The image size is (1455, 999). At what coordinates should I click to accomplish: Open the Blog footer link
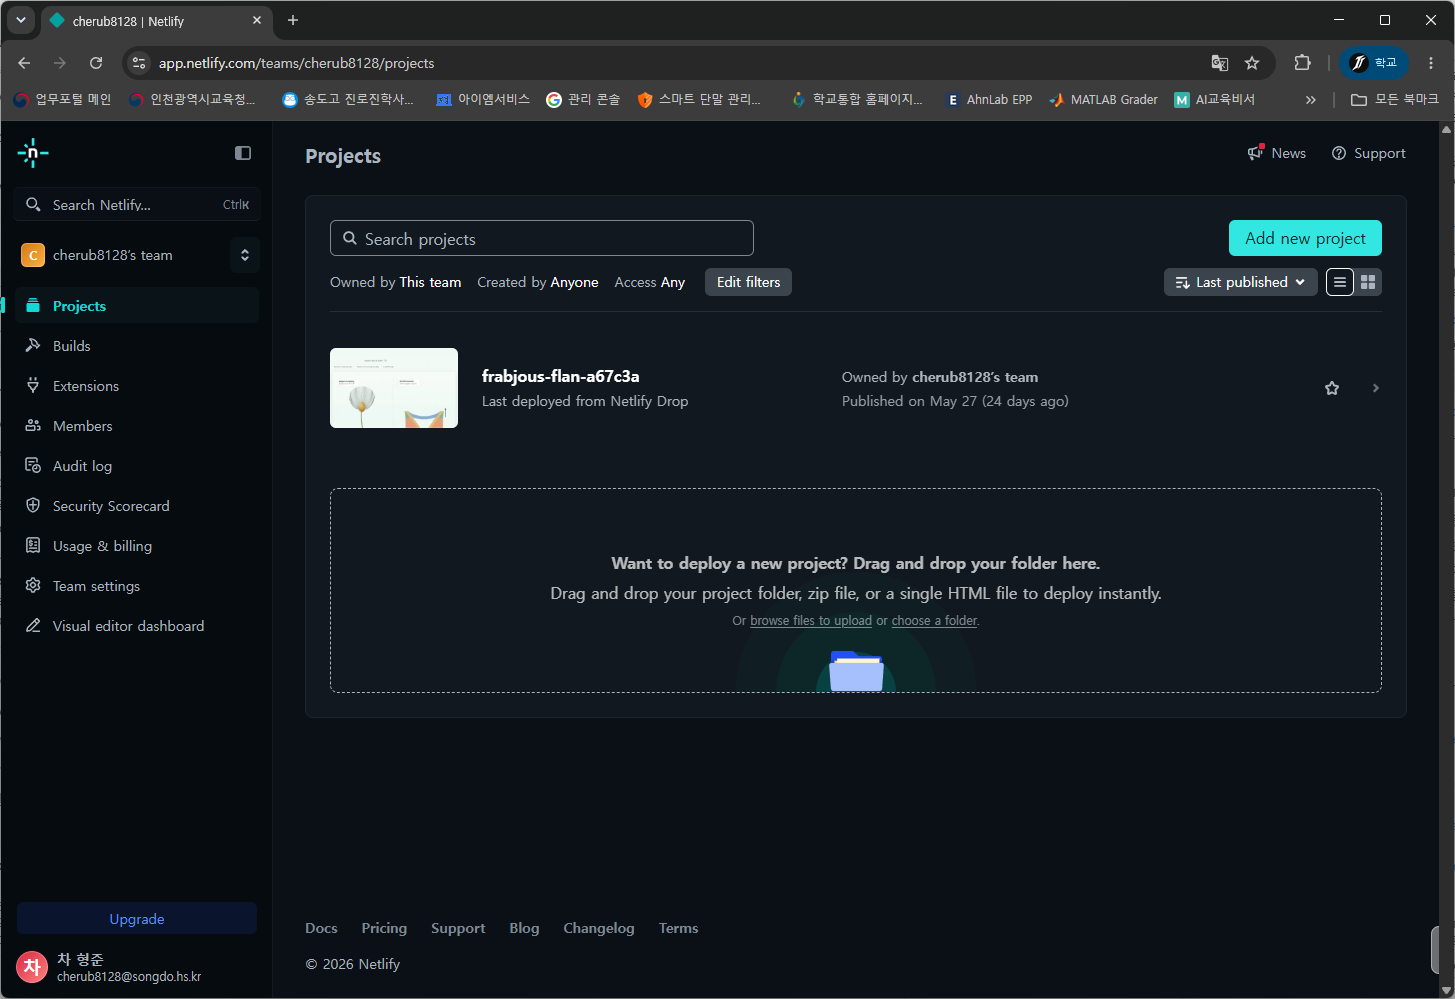tap(524, 928)
